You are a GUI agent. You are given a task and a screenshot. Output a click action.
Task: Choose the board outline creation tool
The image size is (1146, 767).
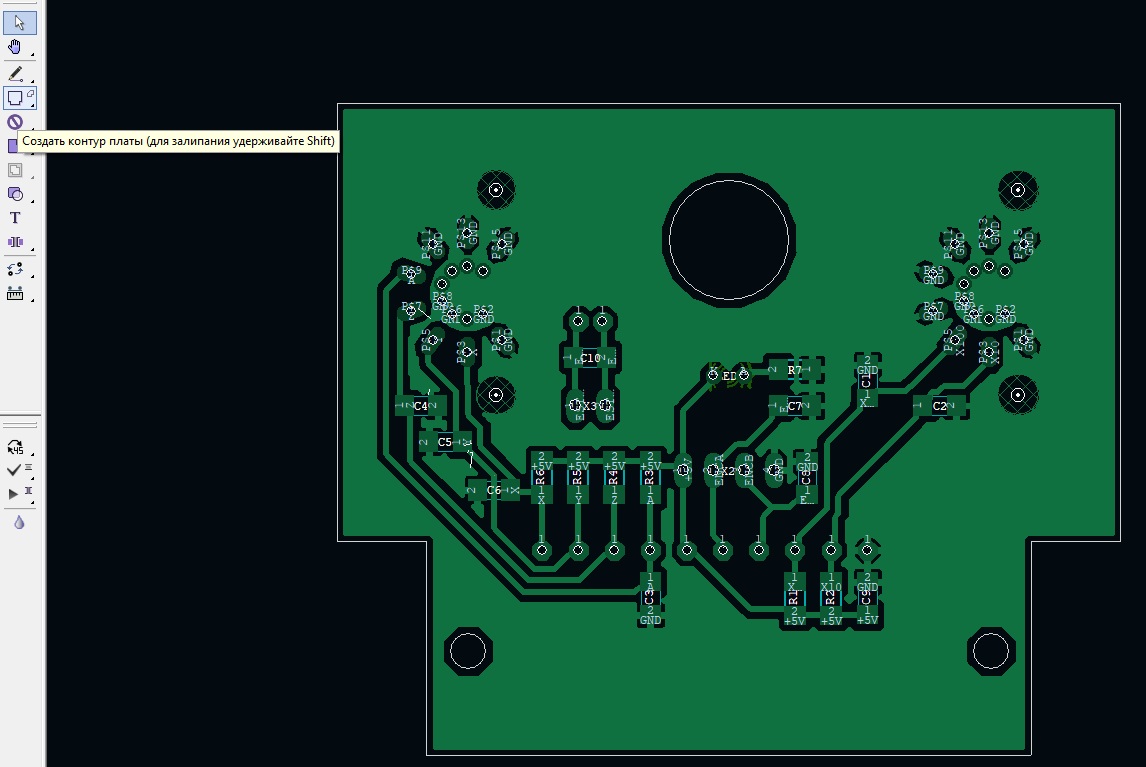tap(15, 97)
